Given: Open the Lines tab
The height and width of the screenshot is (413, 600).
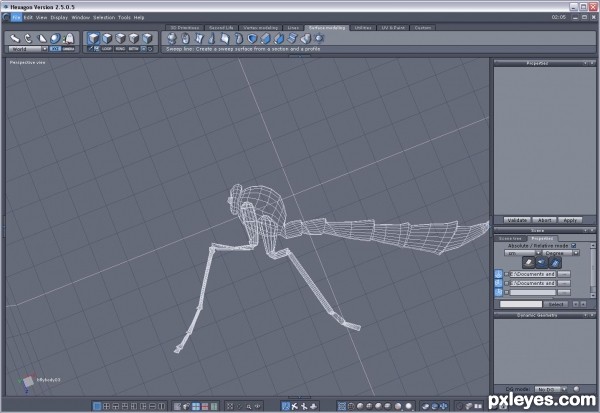Looking at the screenshot, I should tap(293, 28).
